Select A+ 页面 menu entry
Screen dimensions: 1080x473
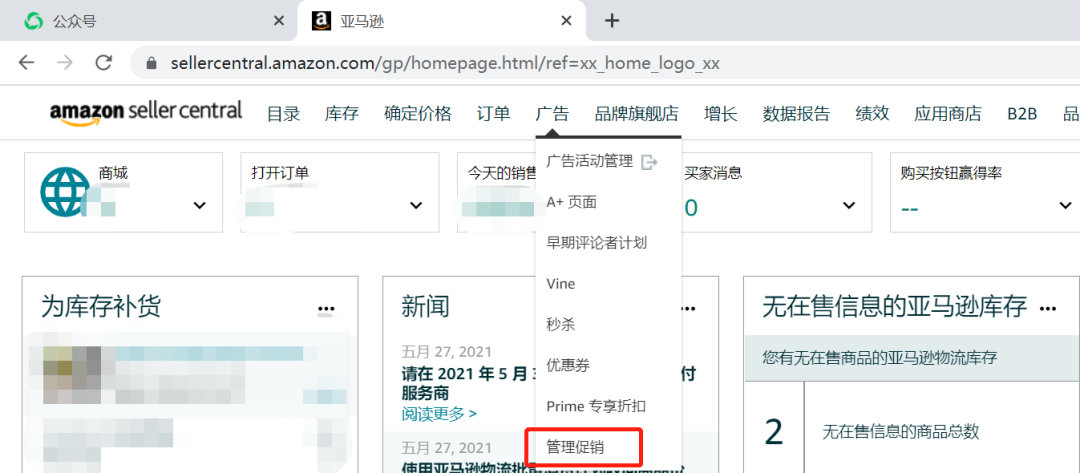click(571, 202)
